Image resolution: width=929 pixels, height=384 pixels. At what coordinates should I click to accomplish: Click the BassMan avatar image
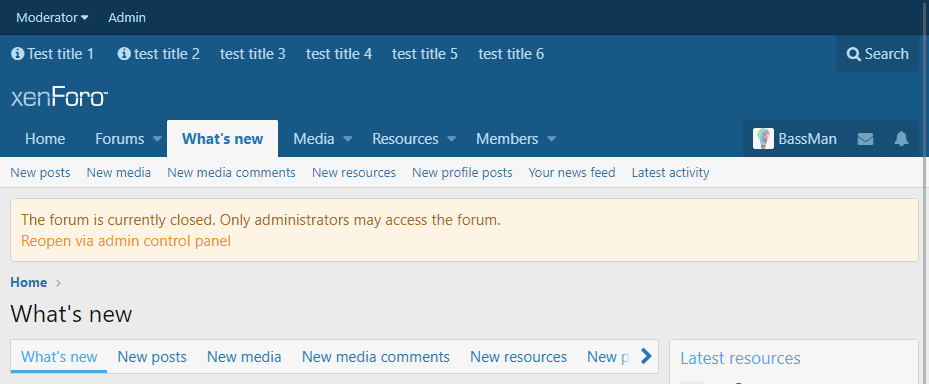click(763, 139)
